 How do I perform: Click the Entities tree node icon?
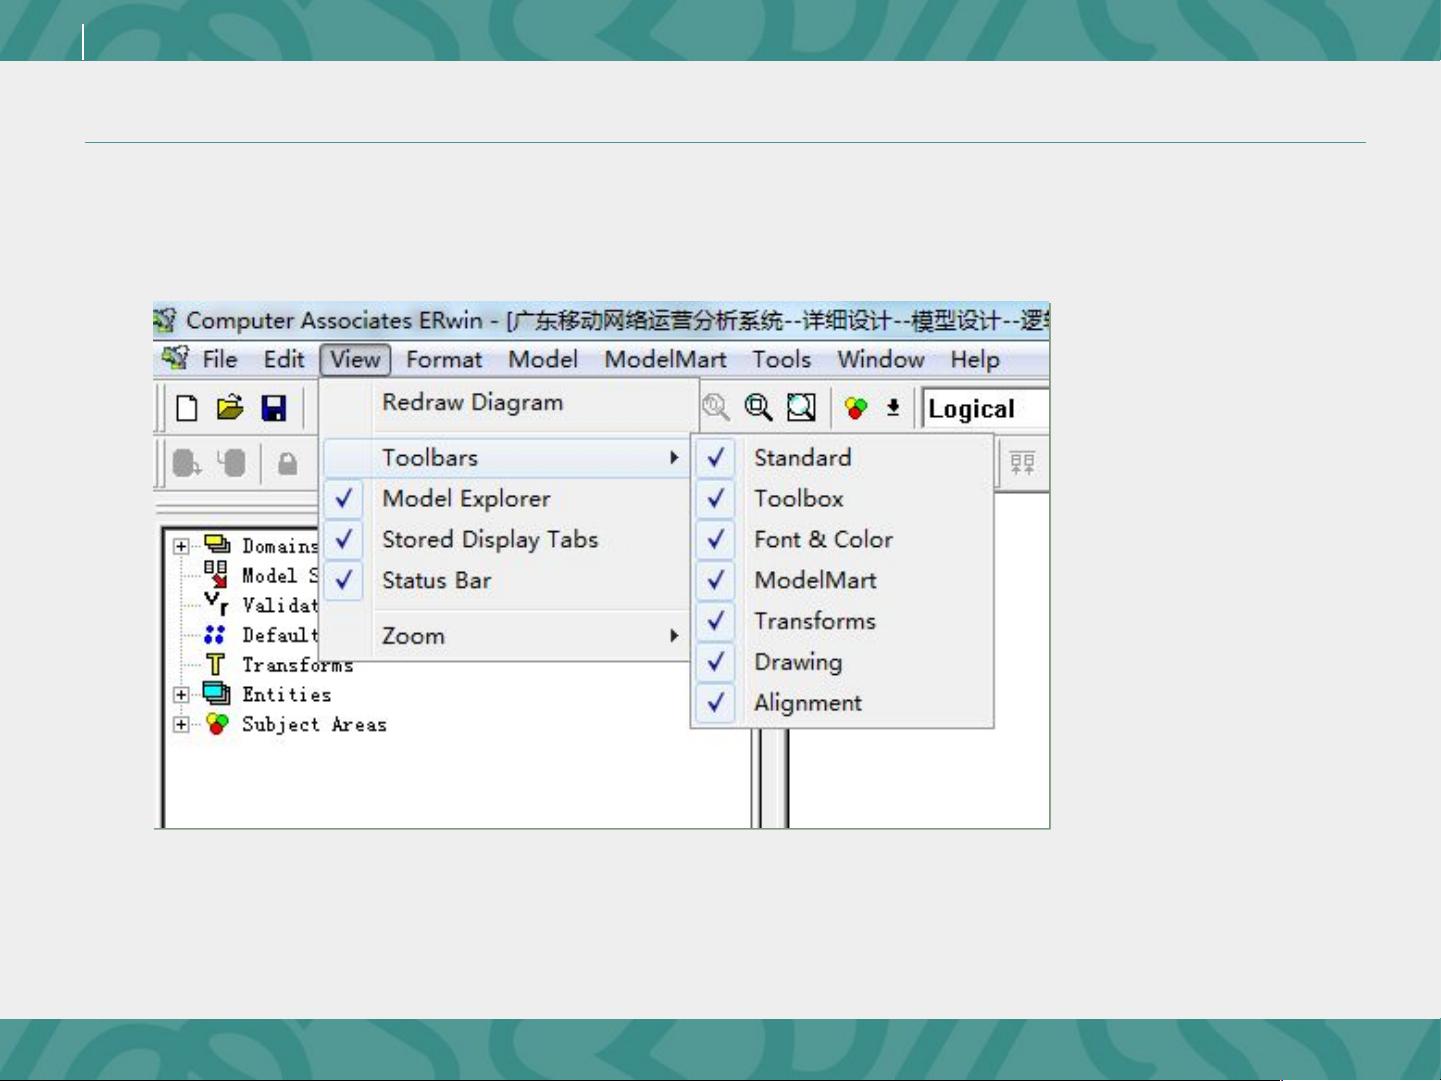pyautogui.click(x=217, y=693)
